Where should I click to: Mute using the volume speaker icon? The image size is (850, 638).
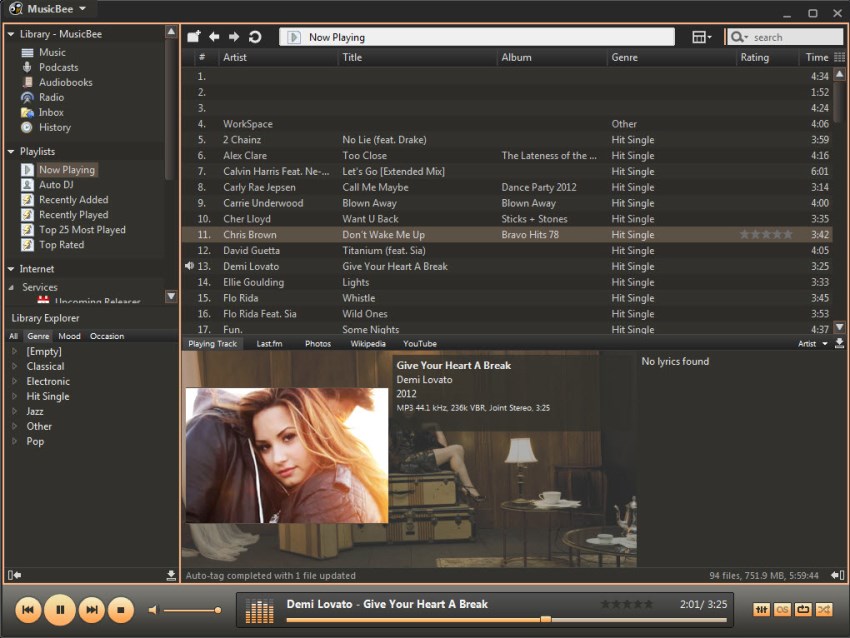(153, 609)
